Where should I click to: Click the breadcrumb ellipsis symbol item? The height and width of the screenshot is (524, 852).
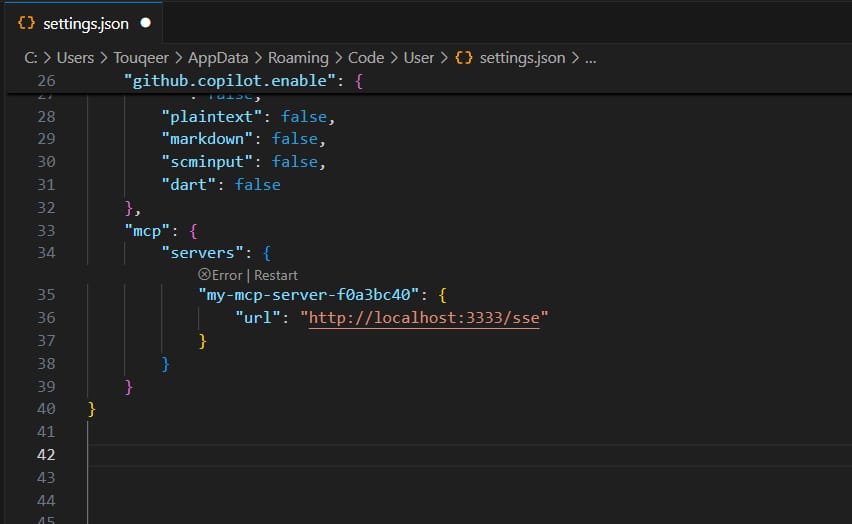coord(591,59)
